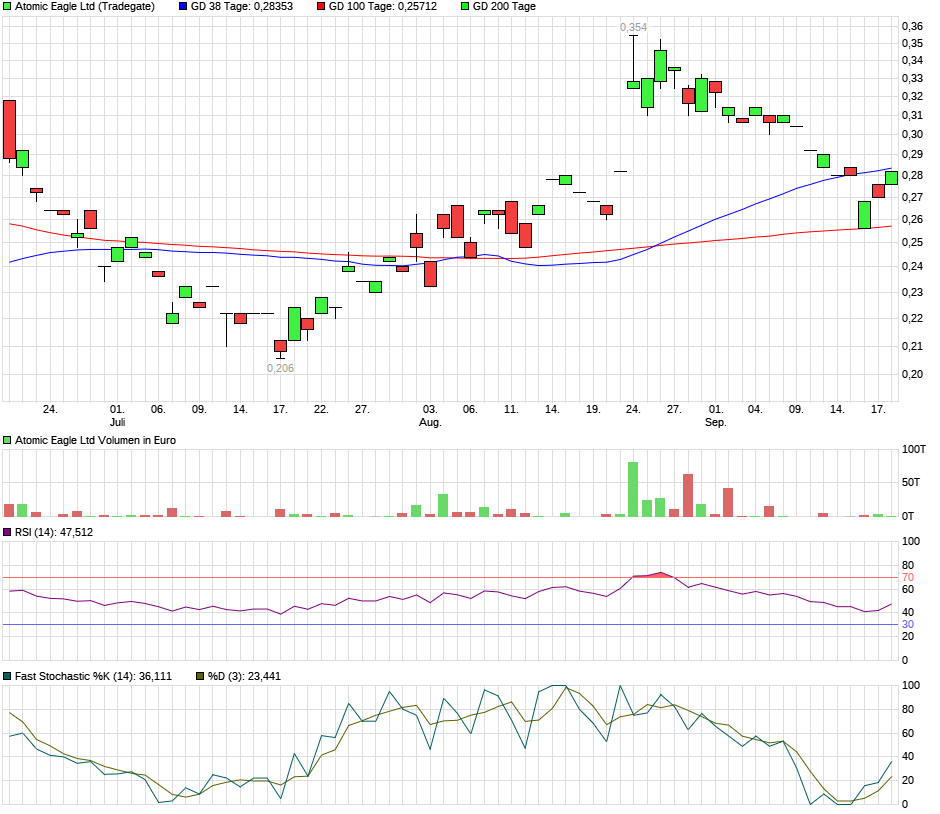The height and width of the screenshot is (814, 940).
Task: Click the Aug. month label on the date axis
Action: [x=430, y=422]
